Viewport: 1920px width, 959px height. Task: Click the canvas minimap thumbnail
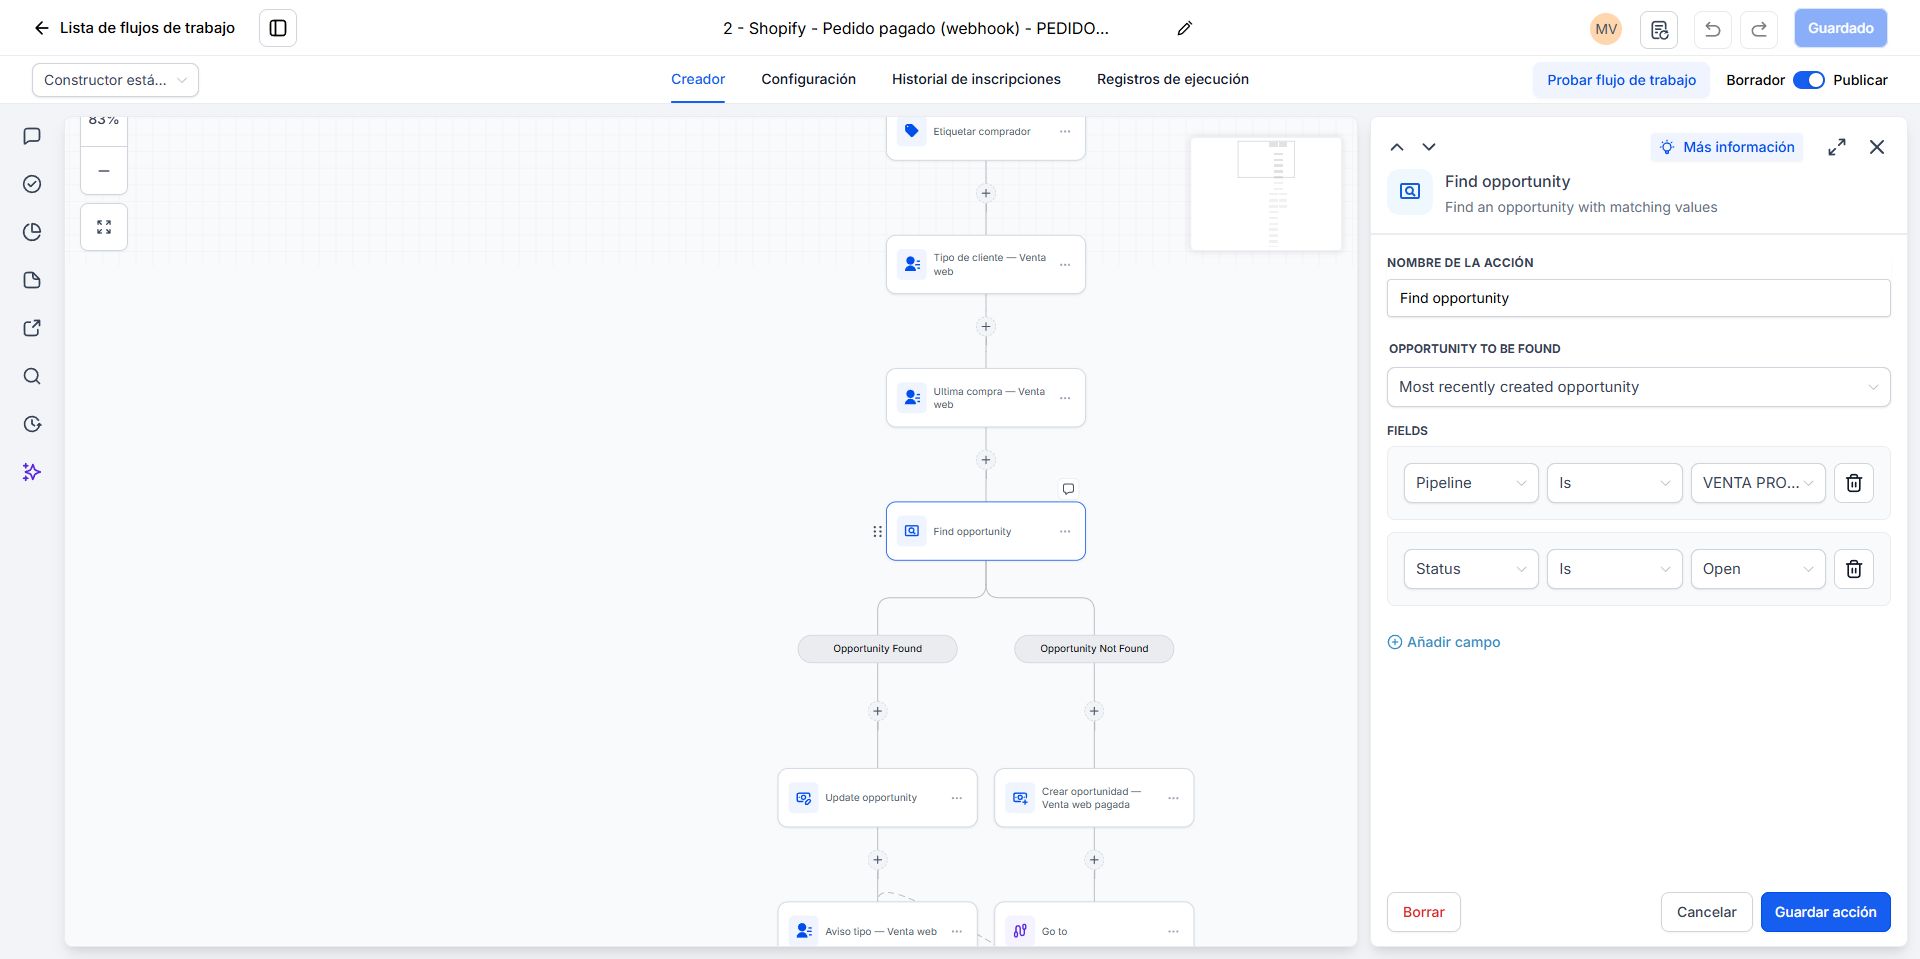pyautogui.click(x=1266, y=194)
